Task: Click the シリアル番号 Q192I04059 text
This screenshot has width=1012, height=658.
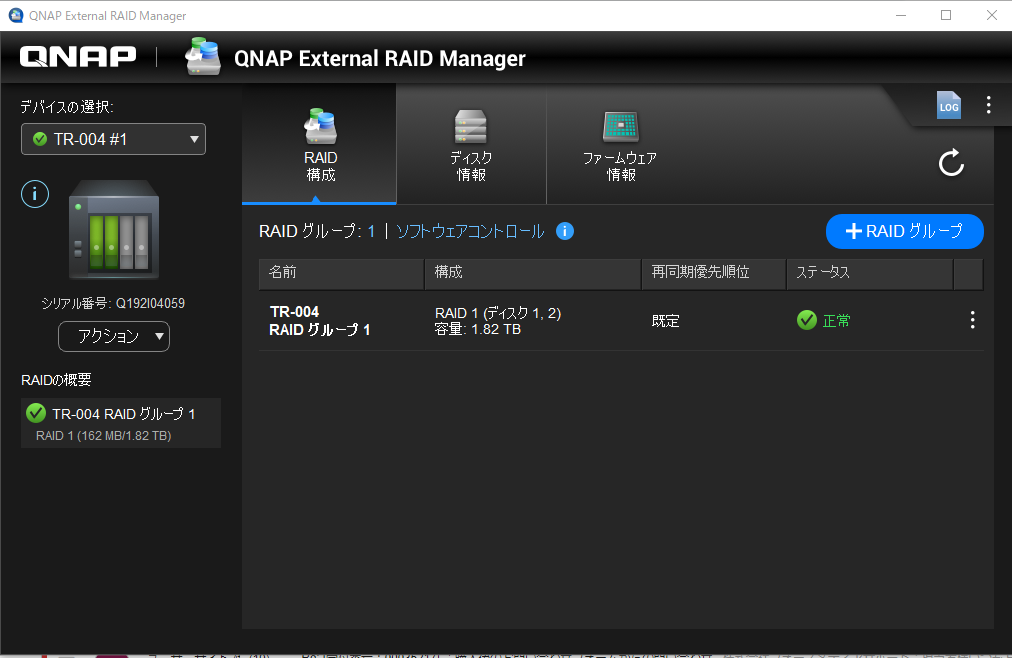Action: (113, 303)
